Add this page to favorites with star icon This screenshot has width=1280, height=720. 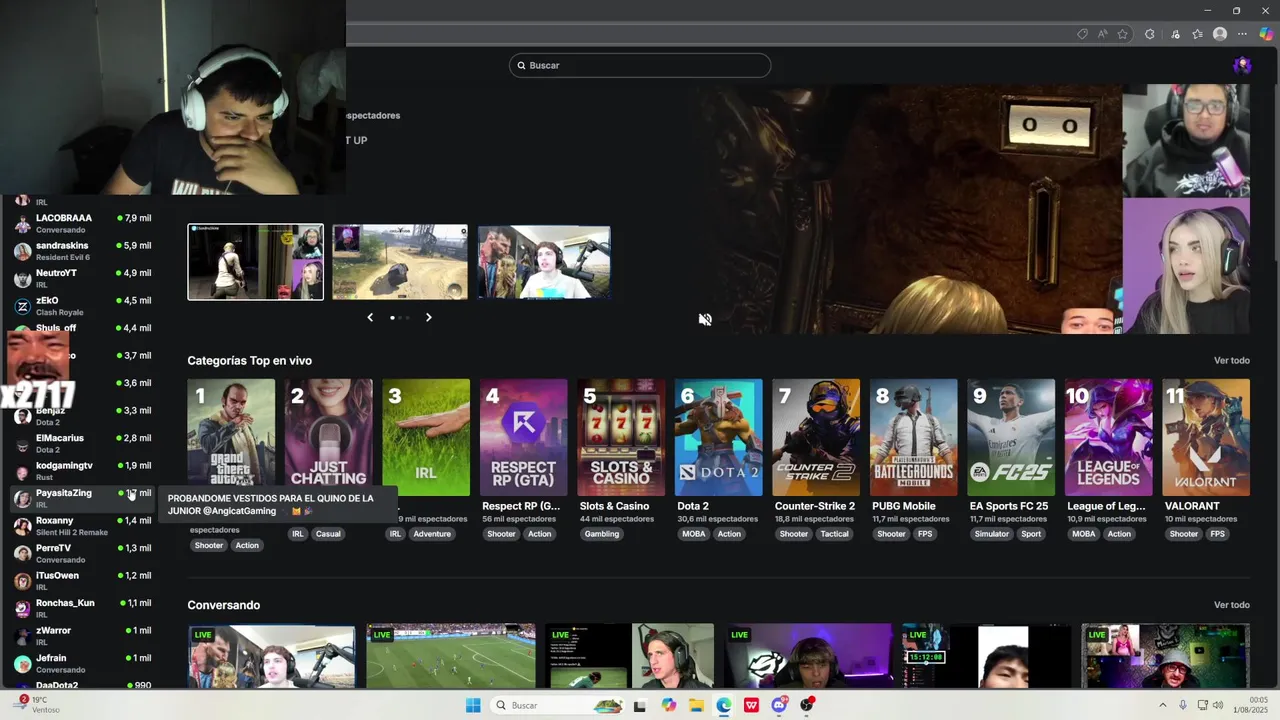(1123, 34)
